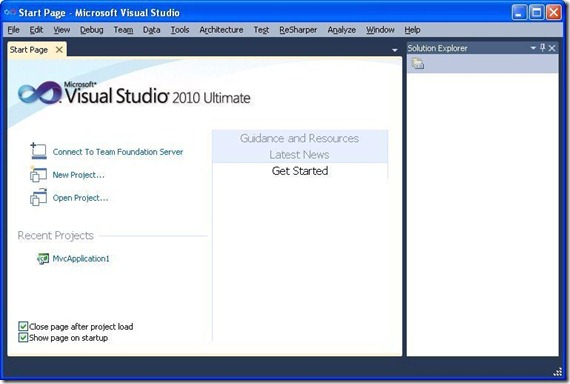Click the Visual Studio title bar app icon
This screenshot has width=570, height=384.
click(x=10, y=13)
